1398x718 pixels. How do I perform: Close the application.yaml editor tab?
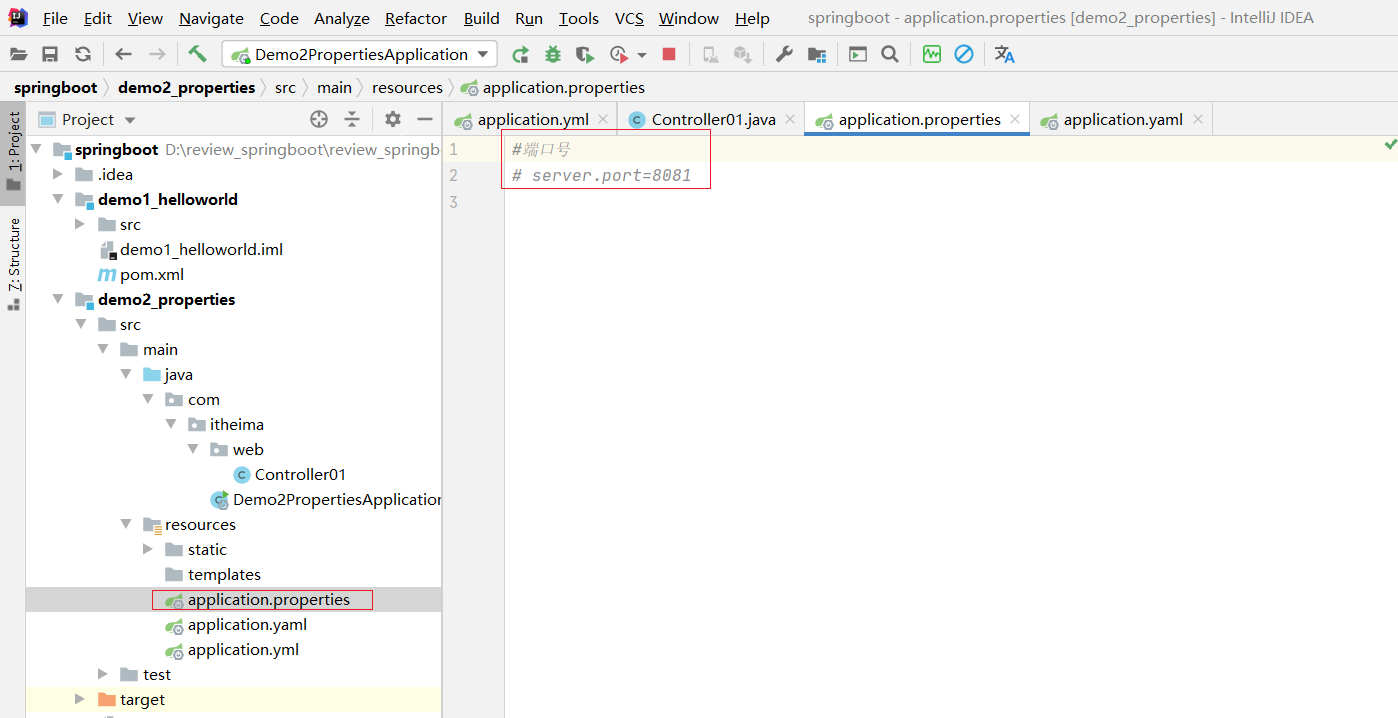tap(1197, 119)
